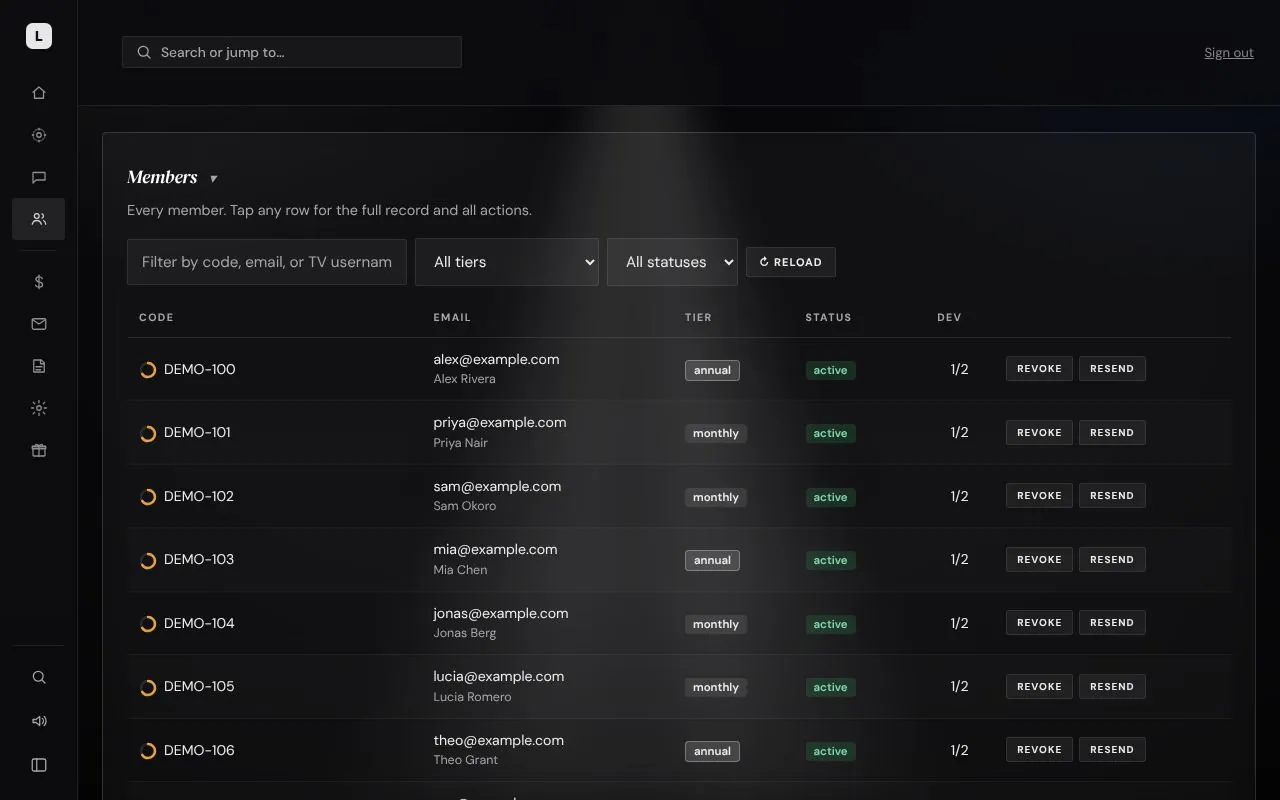
Task: Revoke access for DEMO-100
Action: tap(1039, 369)
